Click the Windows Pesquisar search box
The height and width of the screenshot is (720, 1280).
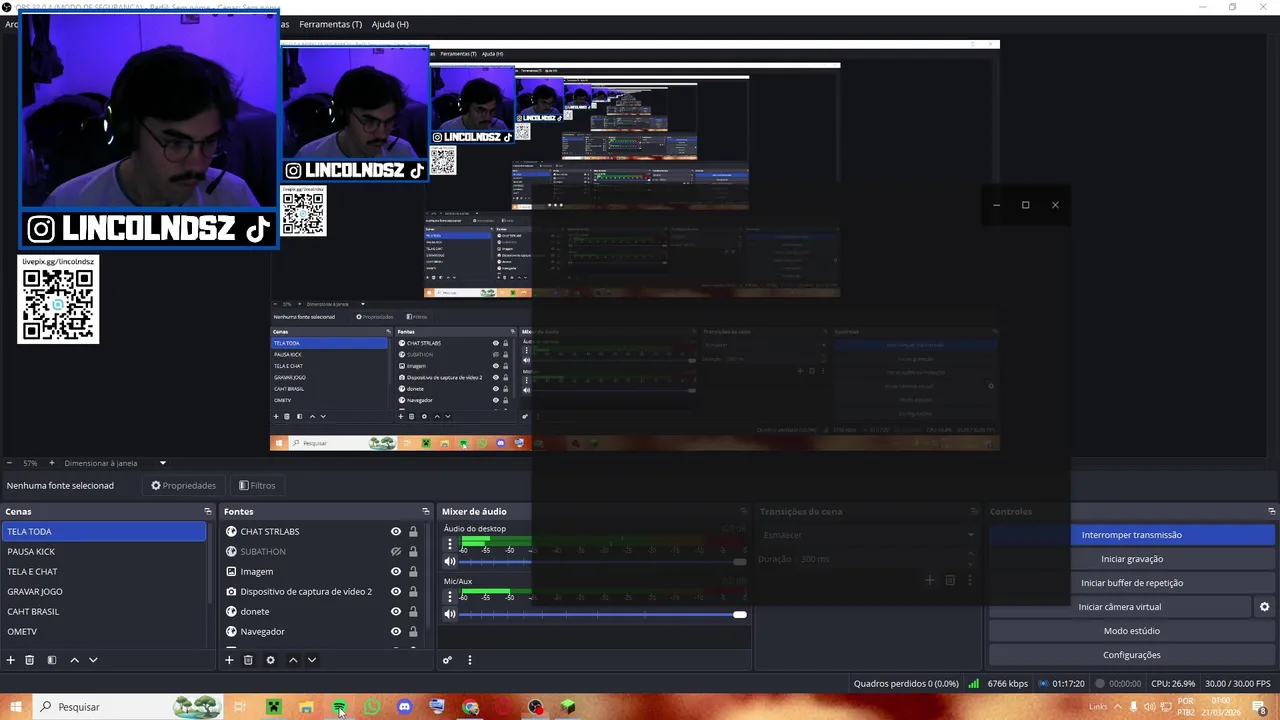[x=130, y=707]
